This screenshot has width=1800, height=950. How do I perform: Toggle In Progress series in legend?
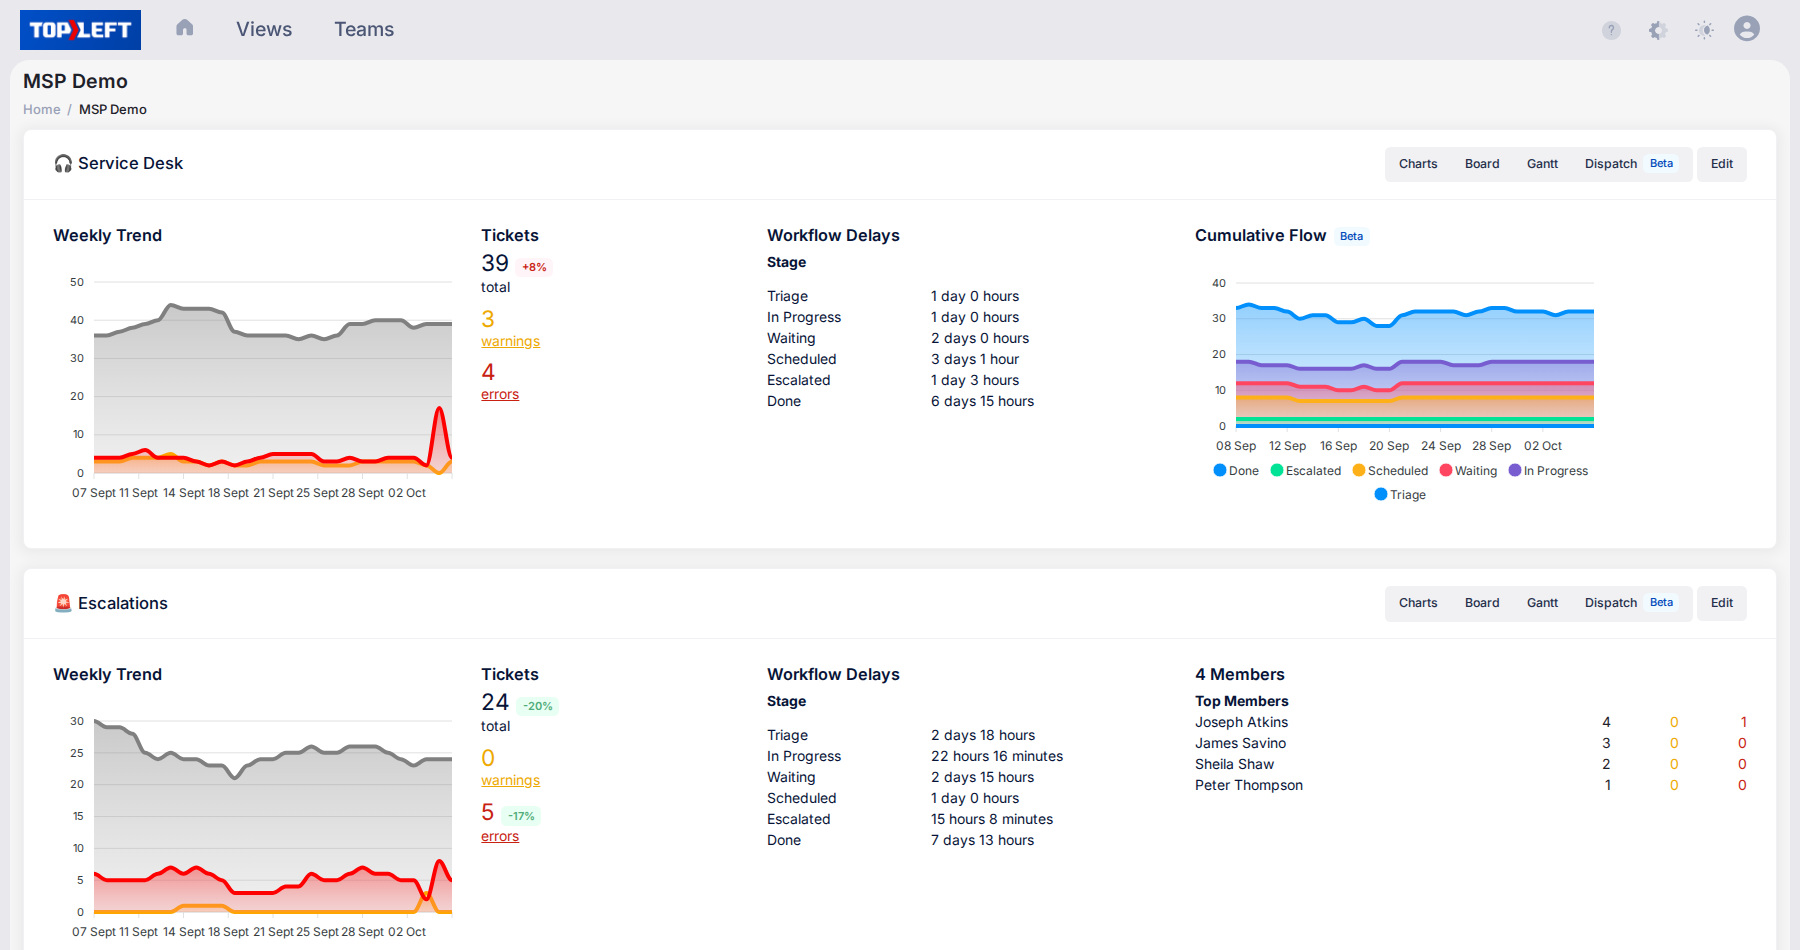pos(1548,470)
